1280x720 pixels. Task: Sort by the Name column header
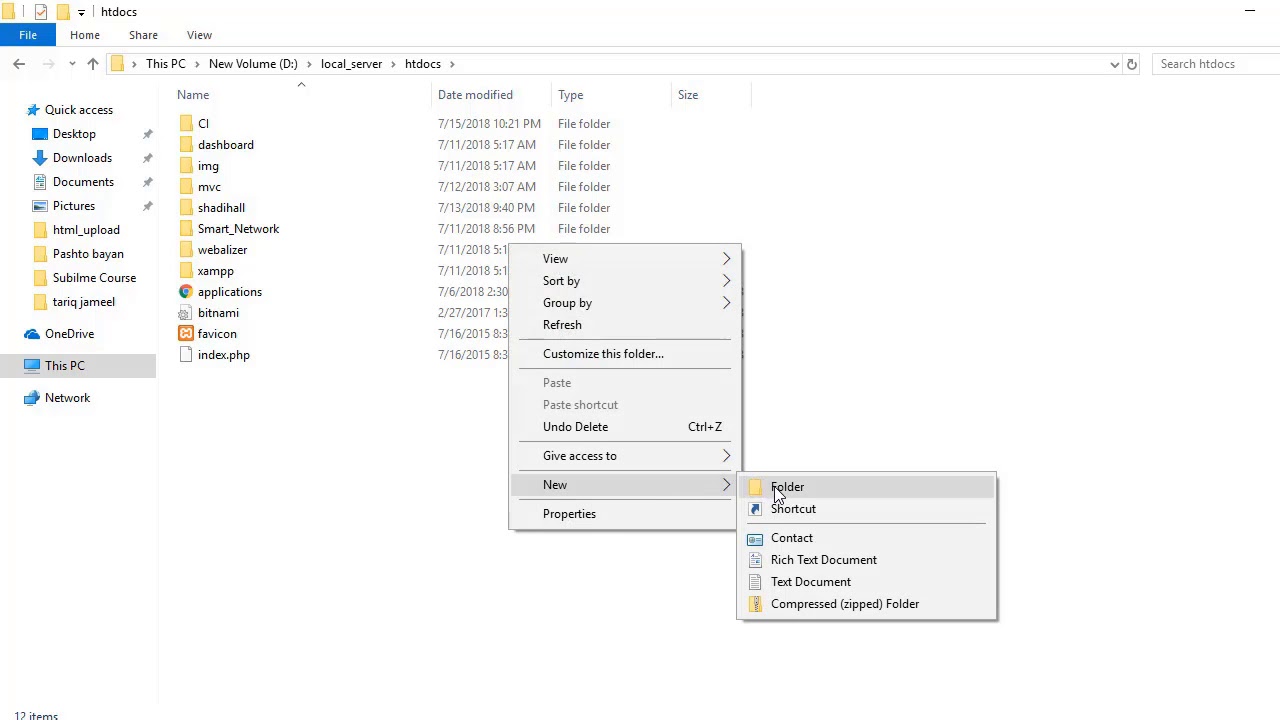pyautogui.click(x=193, y=95)
